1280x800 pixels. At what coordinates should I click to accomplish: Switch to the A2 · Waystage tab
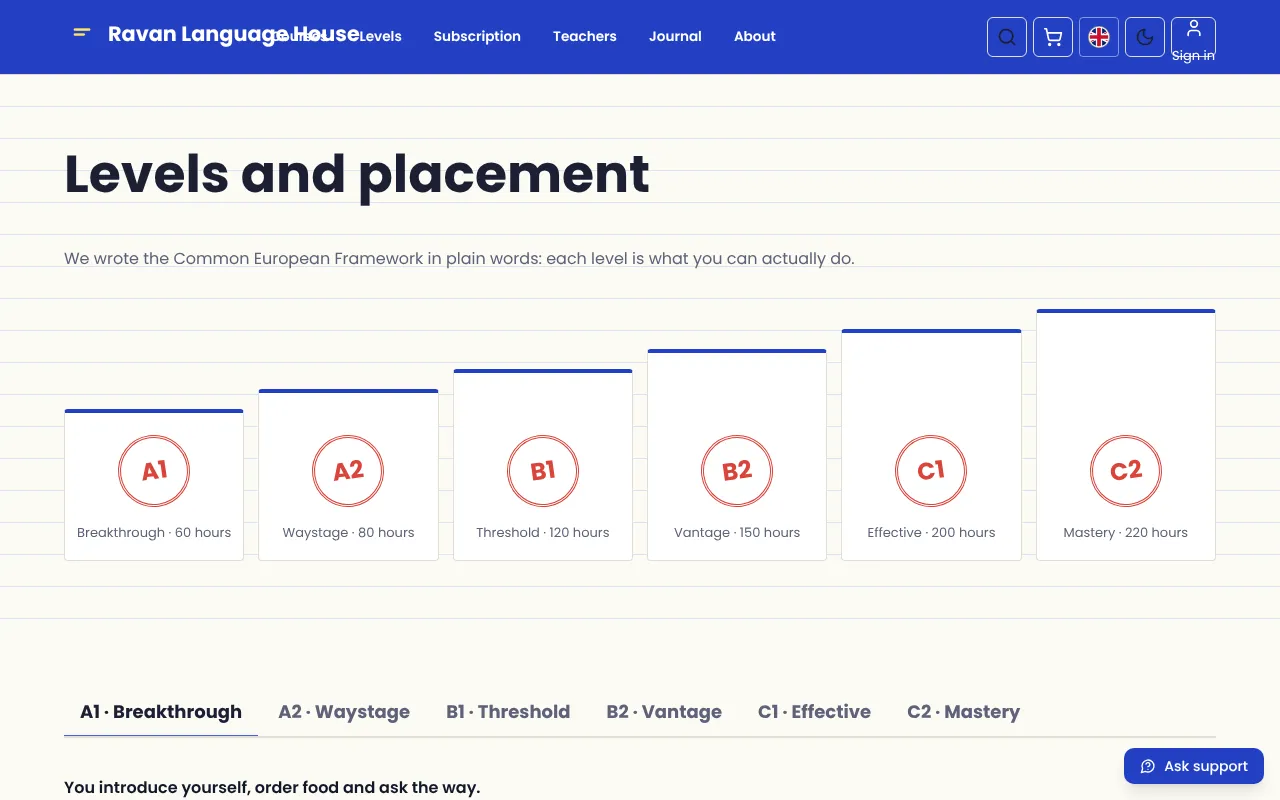(x=344, y=712)
